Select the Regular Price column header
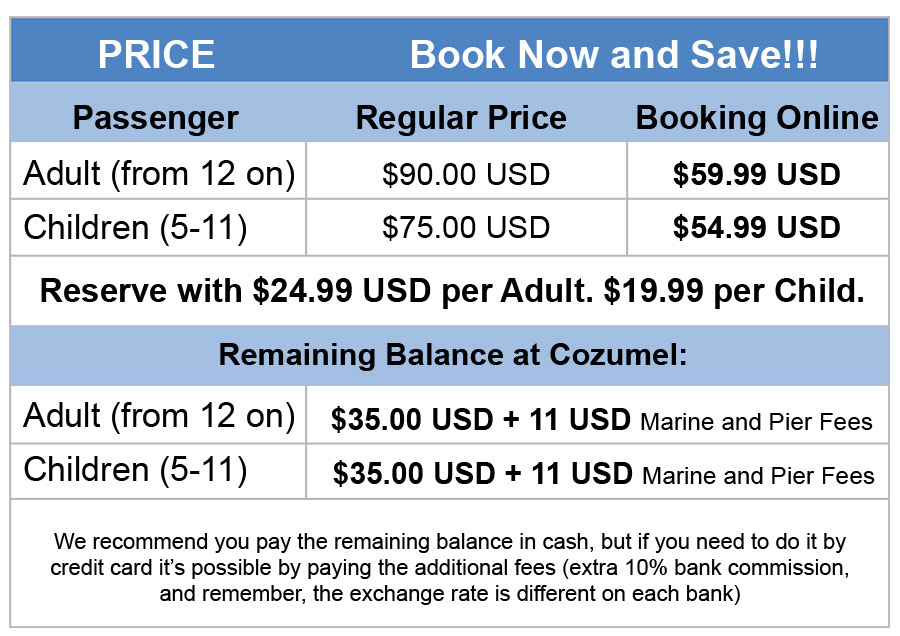 click(461, 118)
